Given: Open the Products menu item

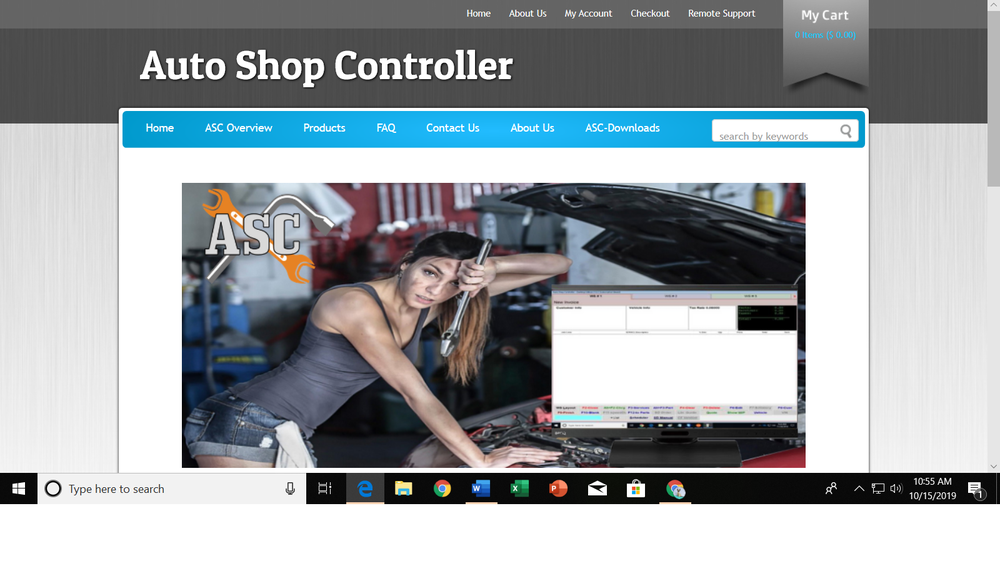Looking at the screenshot, I should [x=324, y=128].
